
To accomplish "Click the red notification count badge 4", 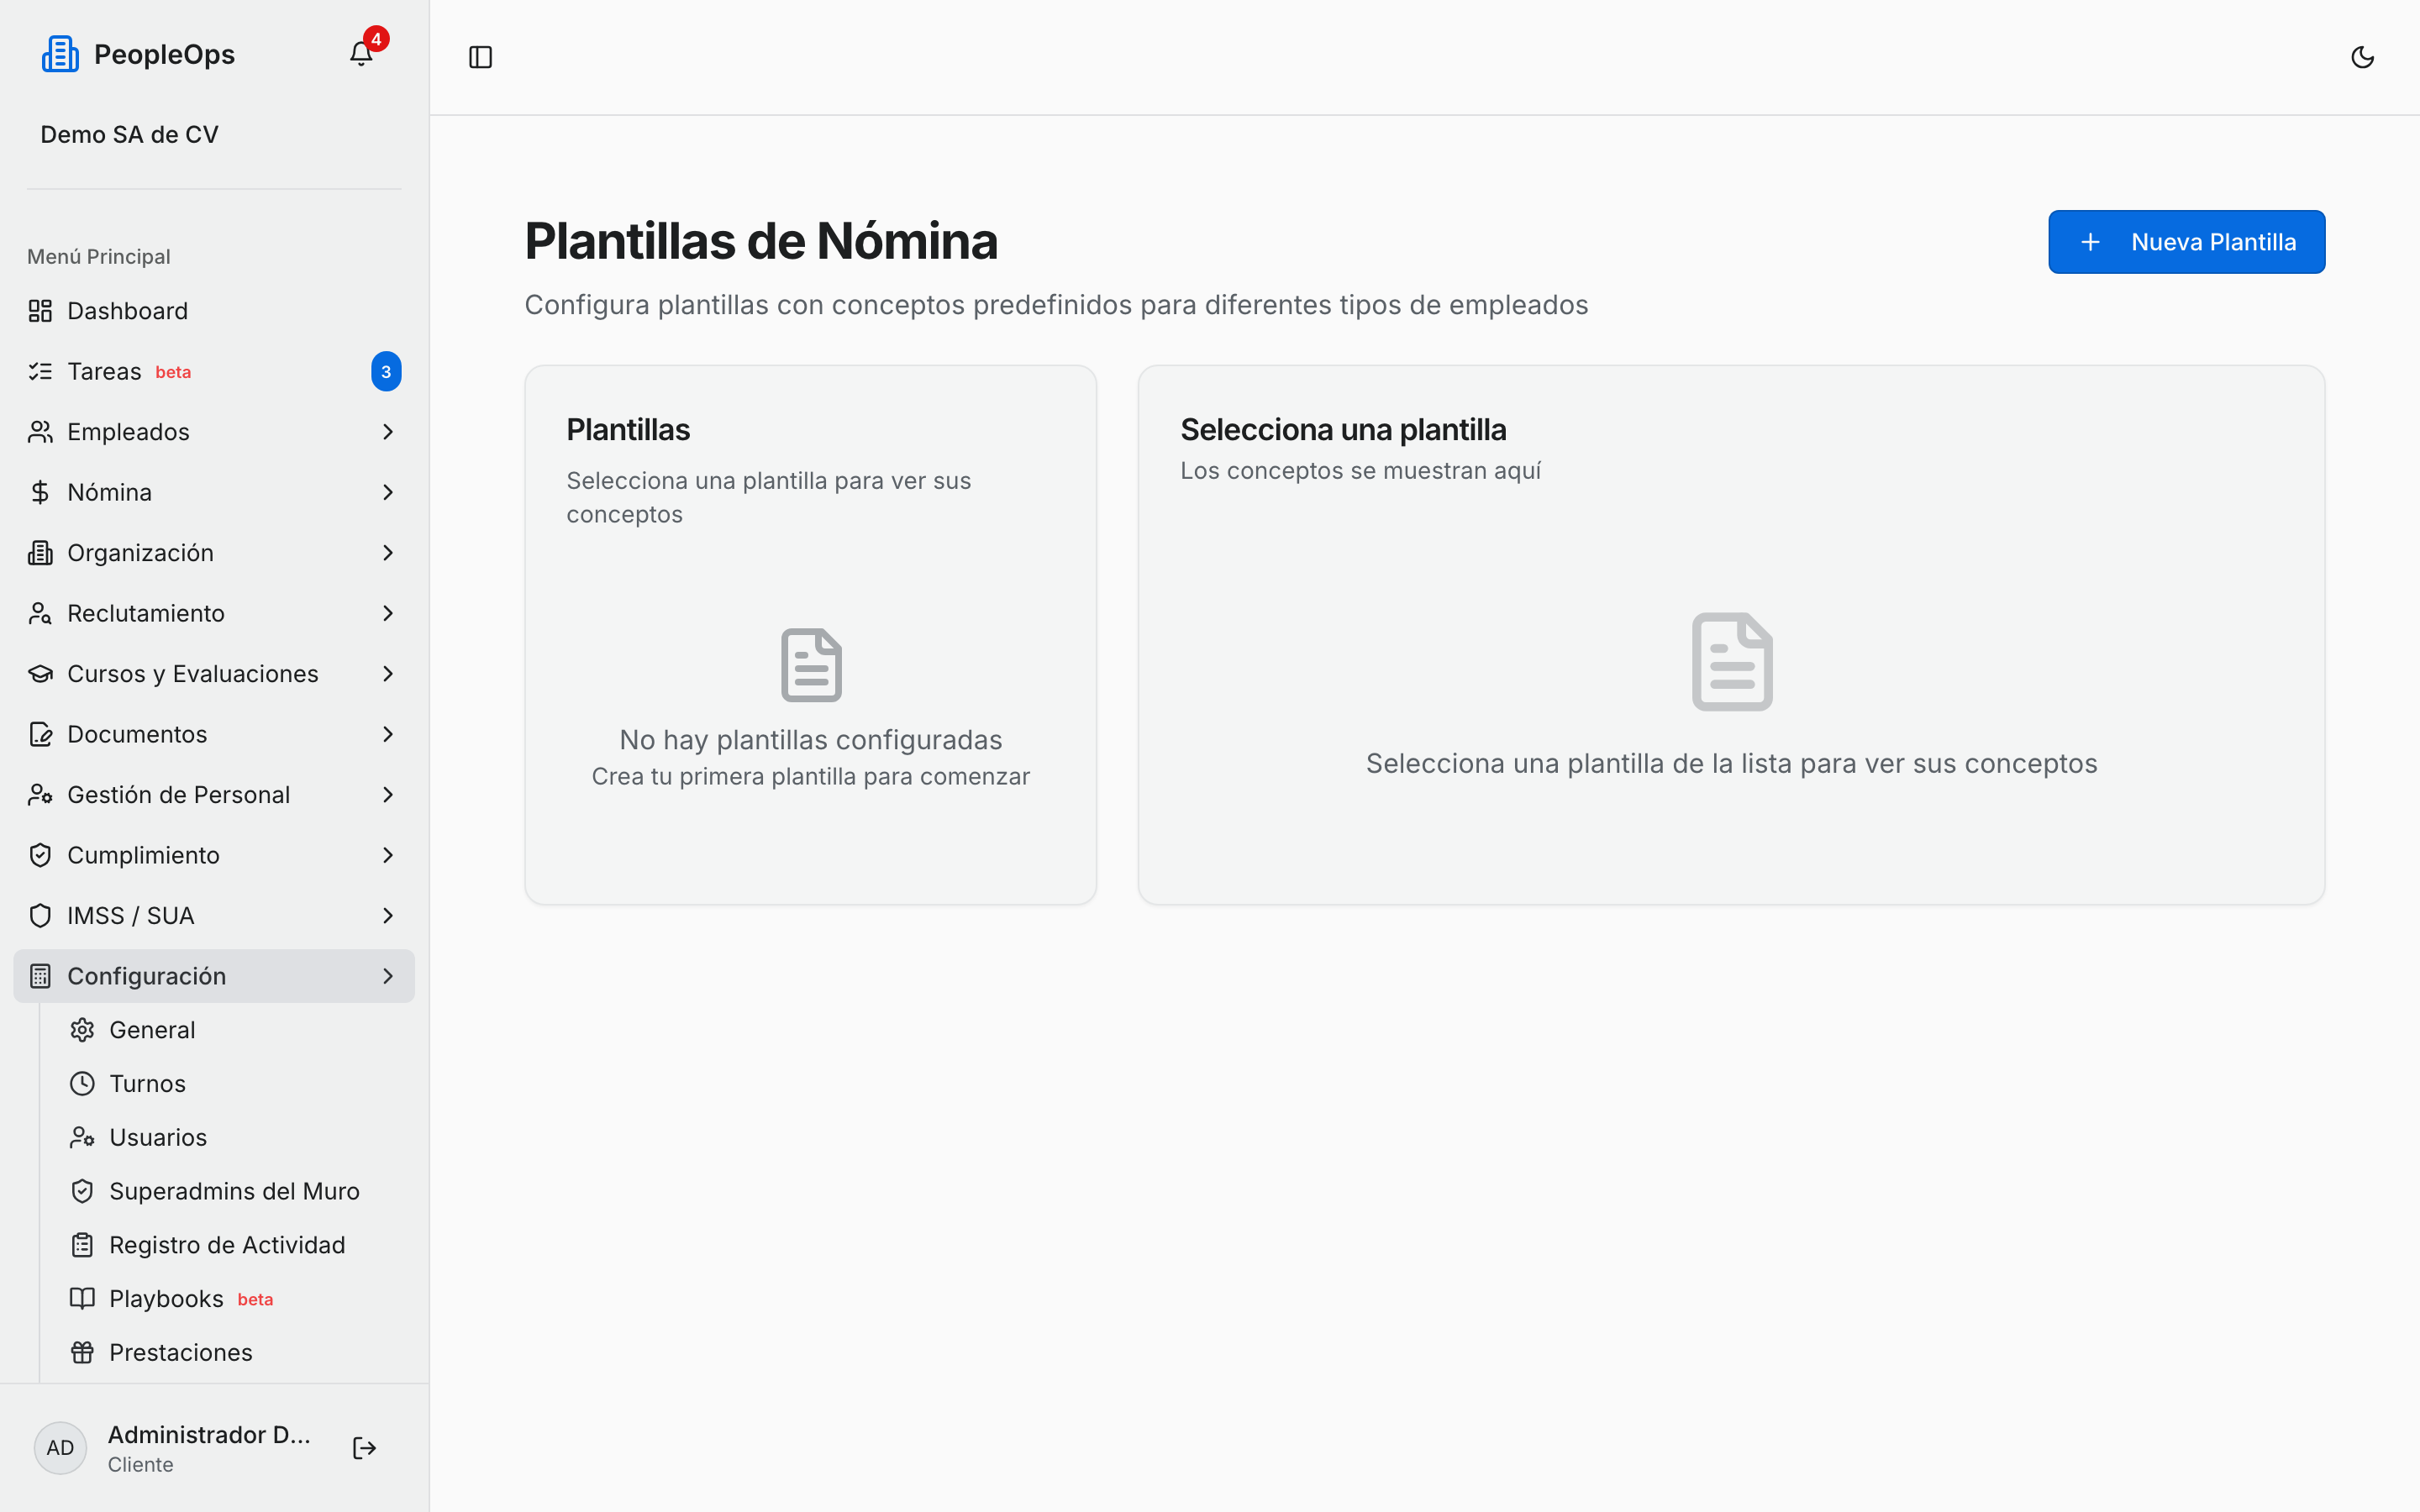I will tap(376, 39).
